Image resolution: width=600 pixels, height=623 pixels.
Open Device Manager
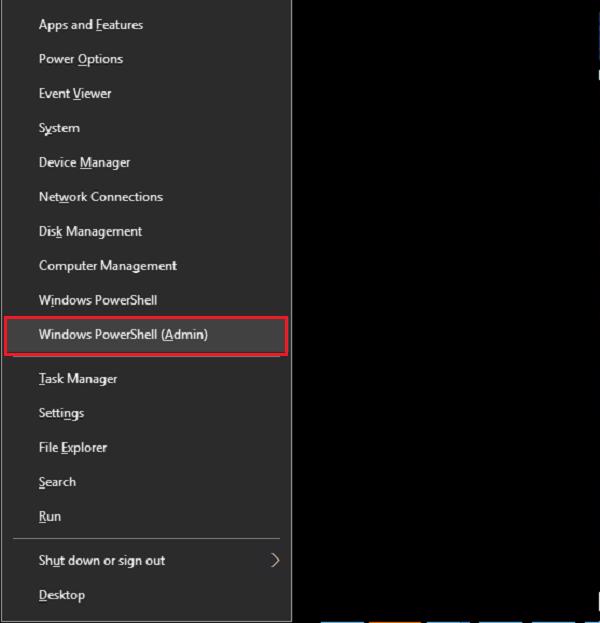tap(146, 163)
